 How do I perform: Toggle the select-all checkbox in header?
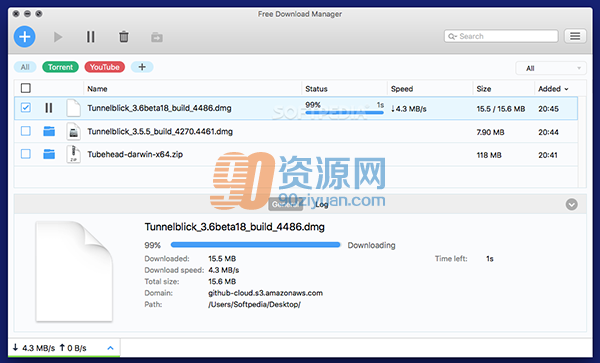point(26,88)
